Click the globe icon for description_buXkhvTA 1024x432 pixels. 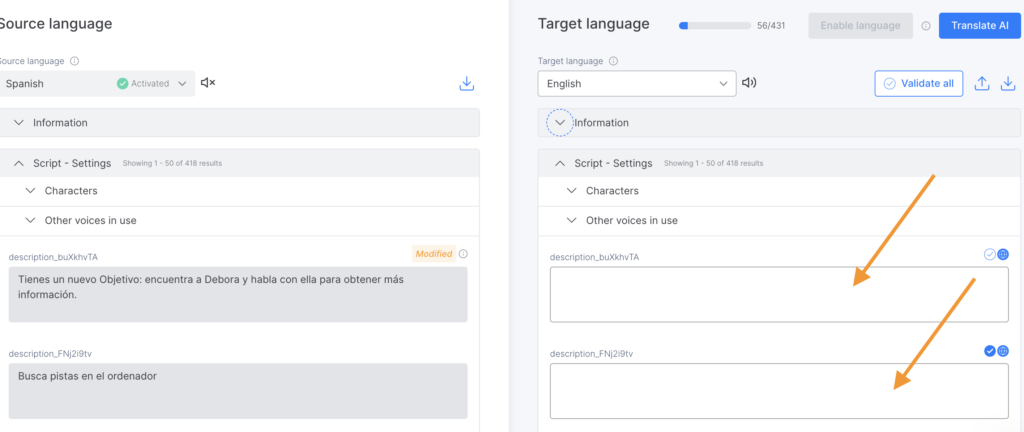[x=1002, y=255]
